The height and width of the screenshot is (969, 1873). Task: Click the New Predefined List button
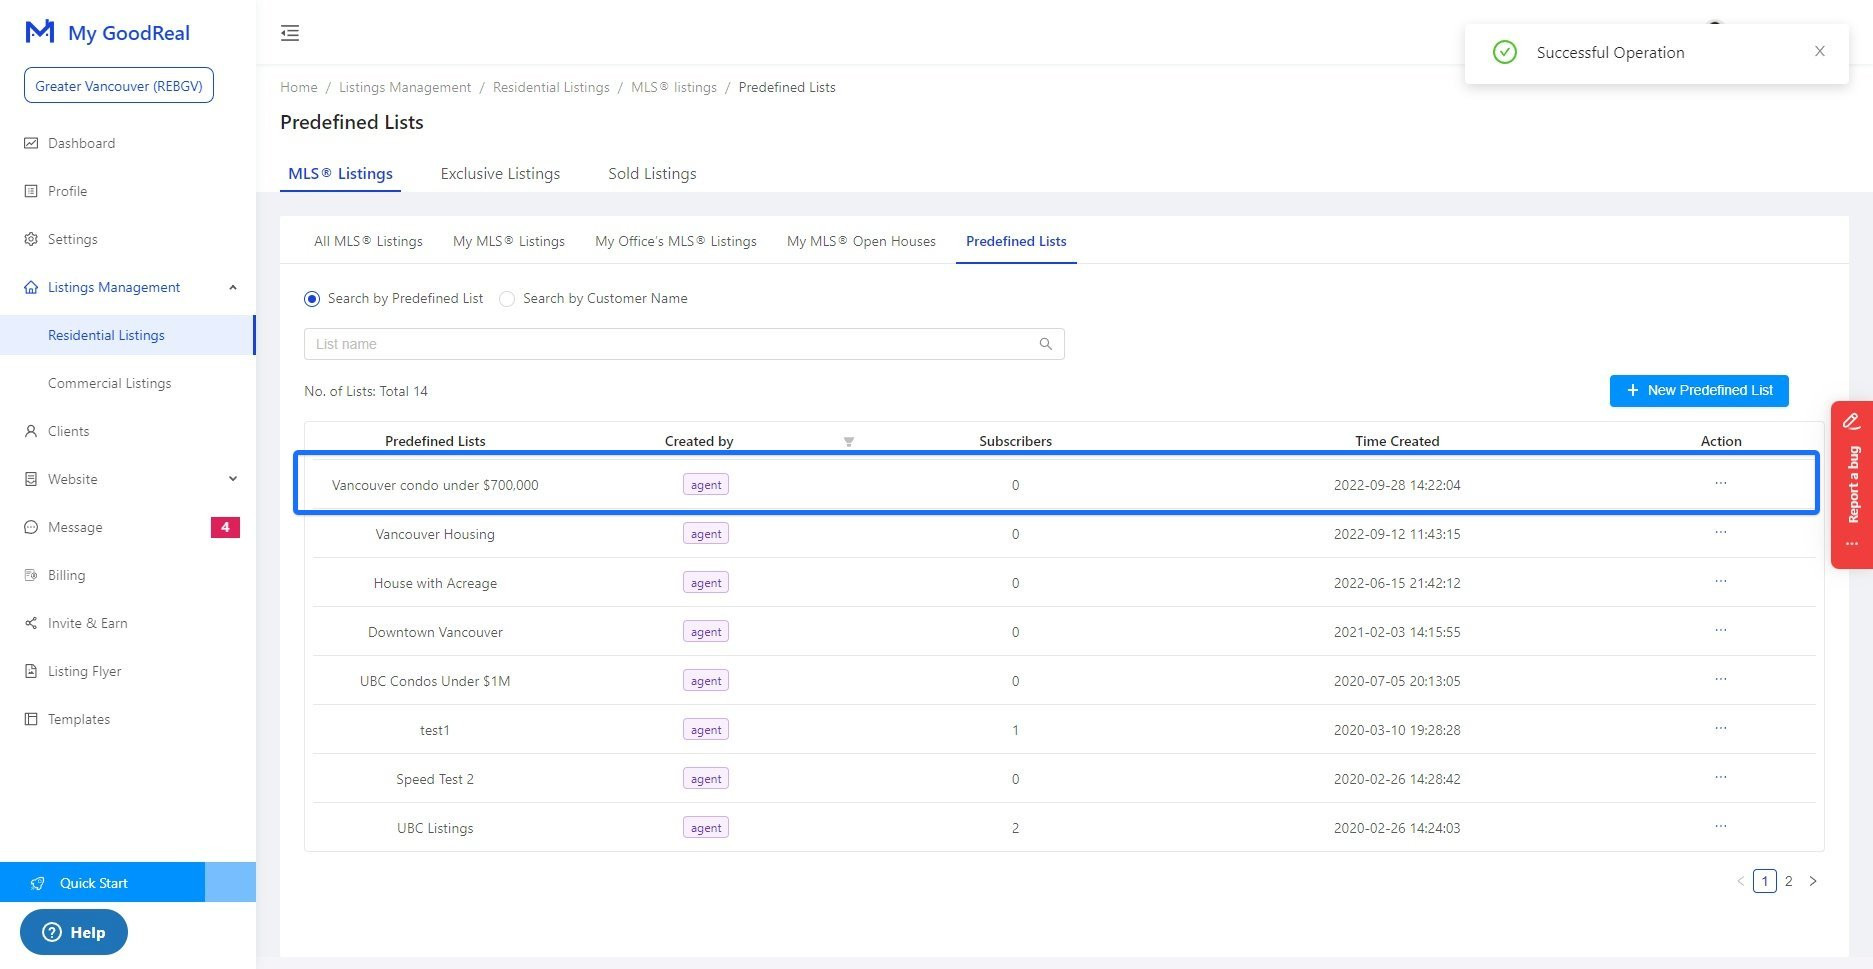click(x=1698, y=391)
